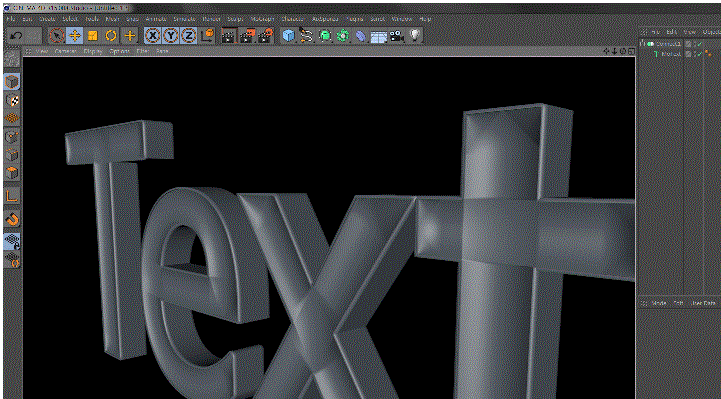The height and width of the screenshot is (399, 721).
Task: Select the Scale tool
Action: tap(92, 35)
